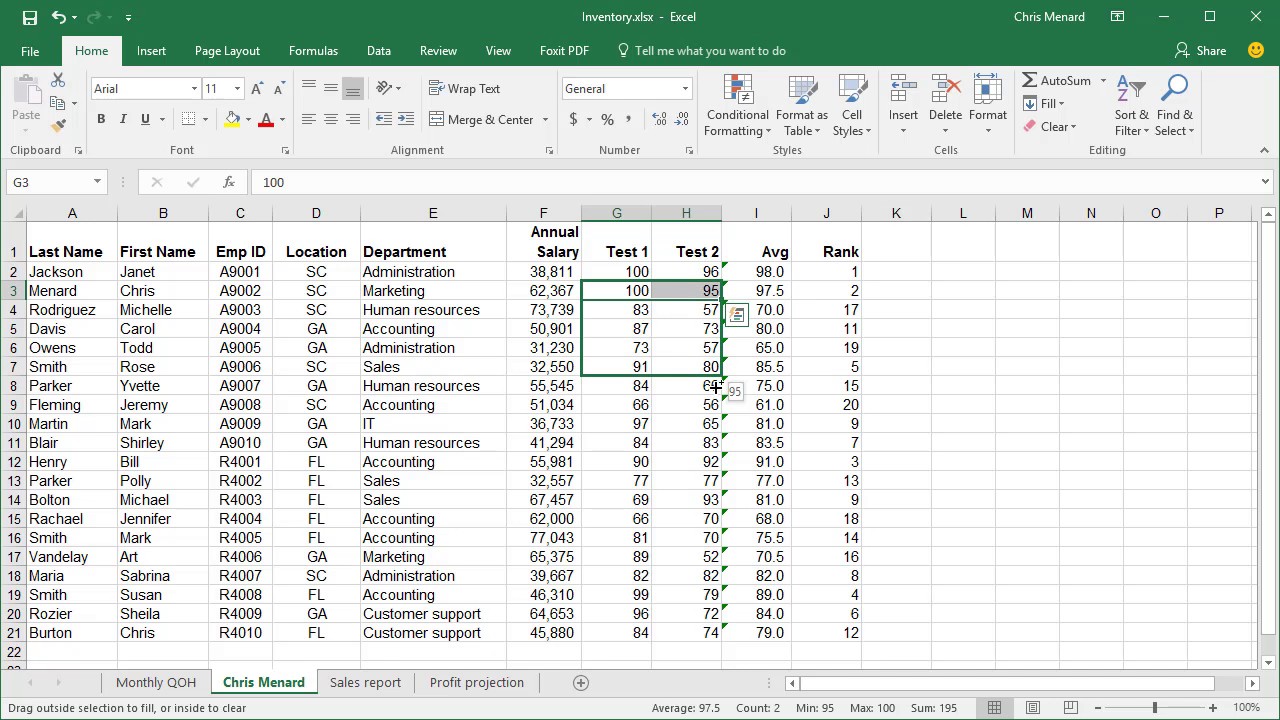The width and height of the screenshot is (1280, 720).
Task: Click Tell me what you want to do
Action: click(x=701, y=51)
